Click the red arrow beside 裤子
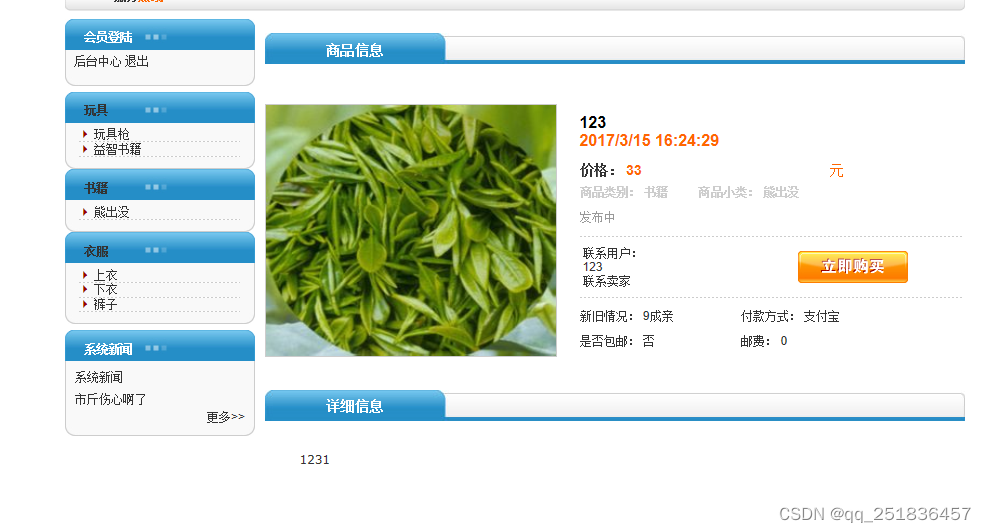Image resolution: width=986 pixels, height=532 pixels. (85, 304)
